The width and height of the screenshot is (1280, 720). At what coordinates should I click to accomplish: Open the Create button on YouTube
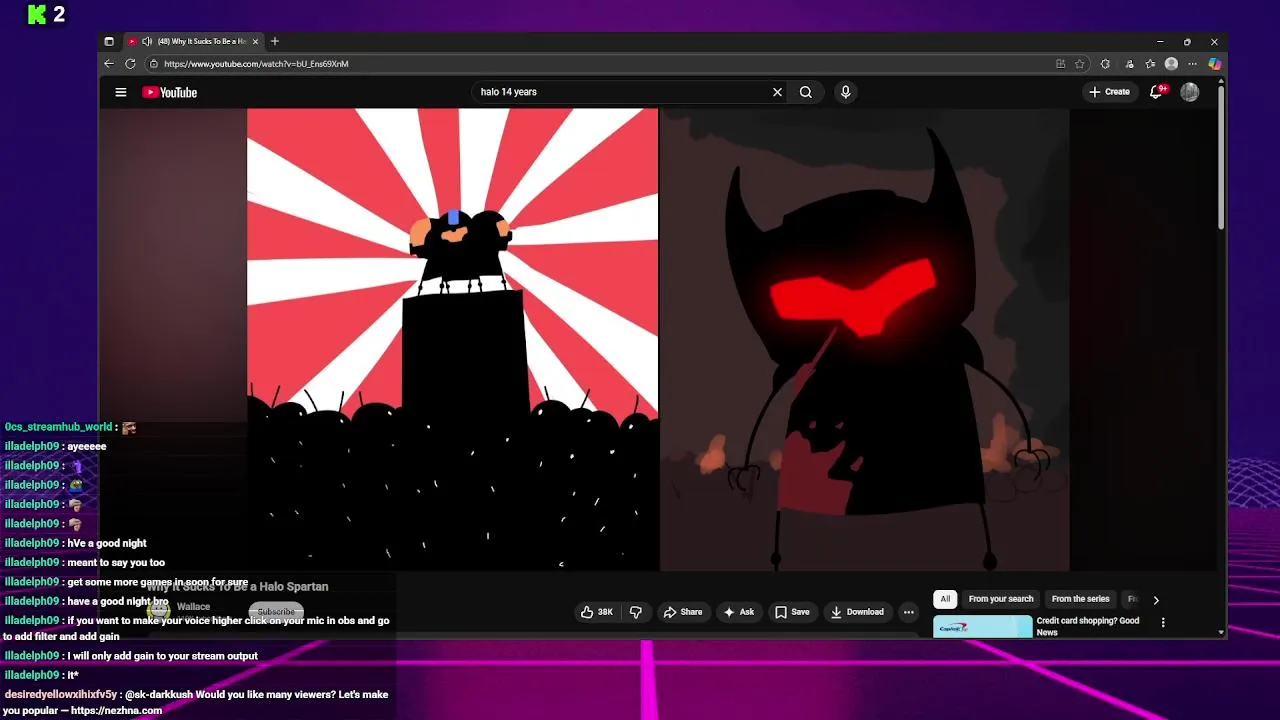point(1109,92)
